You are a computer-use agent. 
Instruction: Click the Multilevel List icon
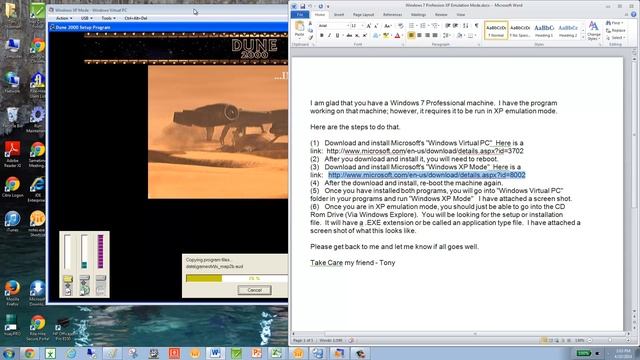click(436, 26)
